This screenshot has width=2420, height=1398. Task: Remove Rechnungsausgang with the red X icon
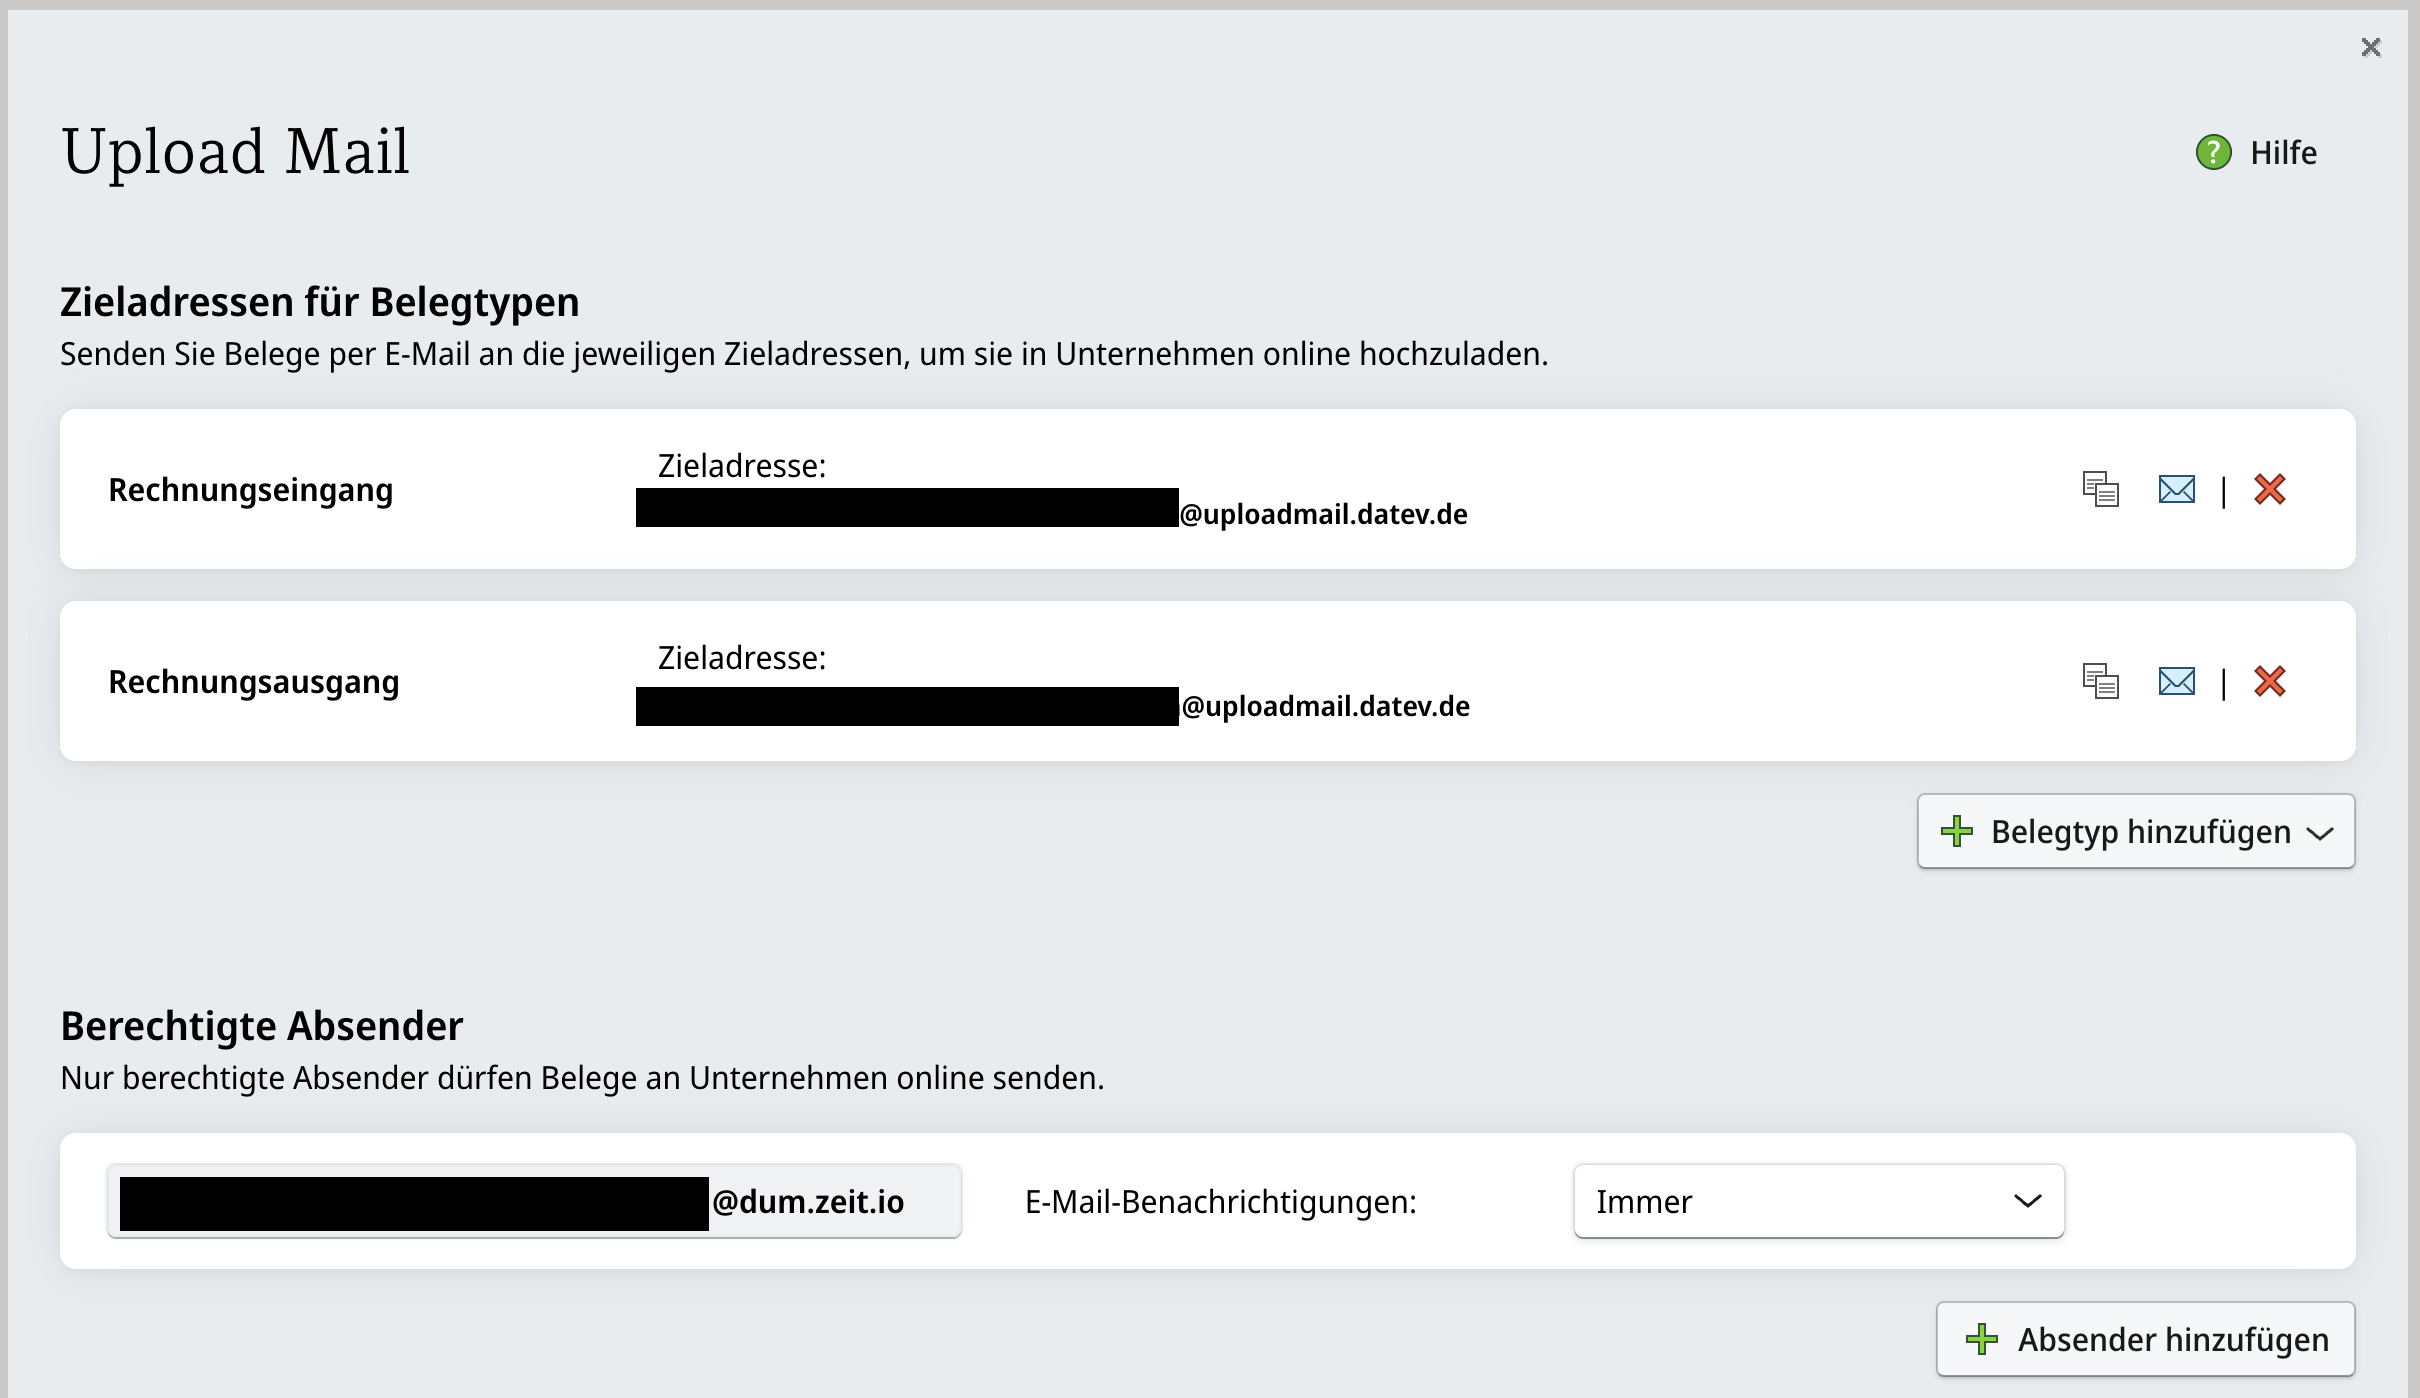2270,680
